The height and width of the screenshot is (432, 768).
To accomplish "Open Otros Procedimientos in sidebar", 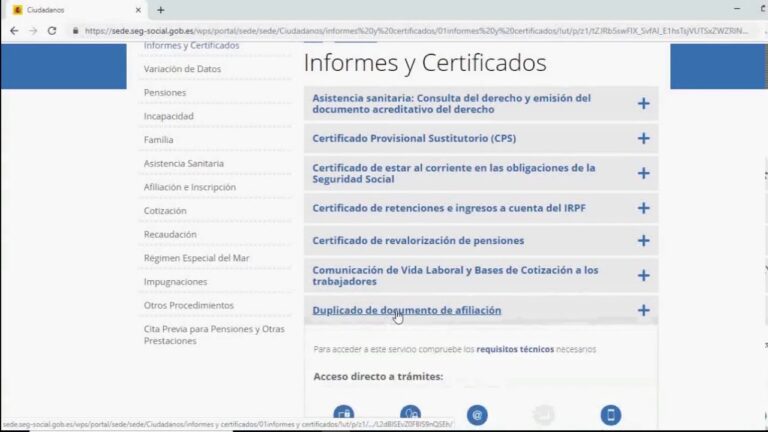I will [x=189, y=305].
